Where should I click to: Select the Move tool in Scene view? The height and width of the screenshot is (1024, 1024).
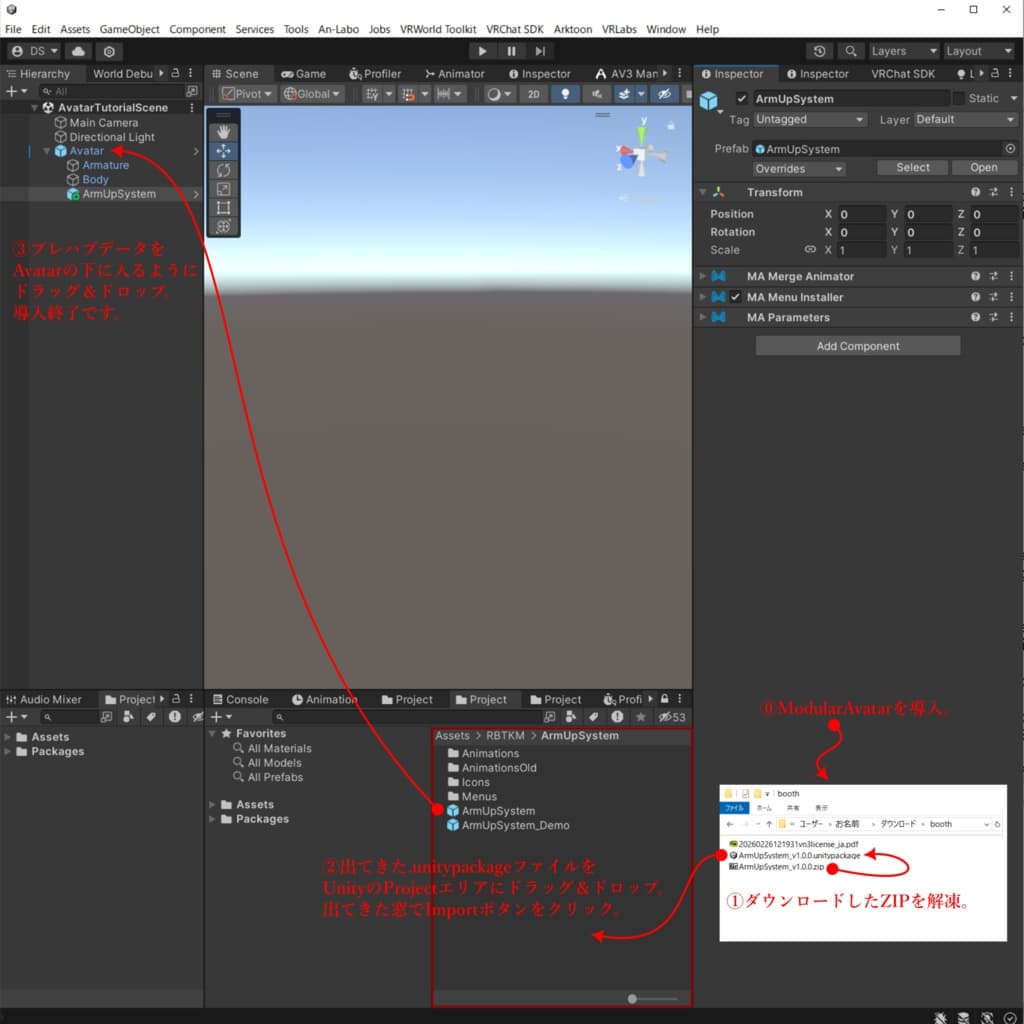[x=223, y=152]
